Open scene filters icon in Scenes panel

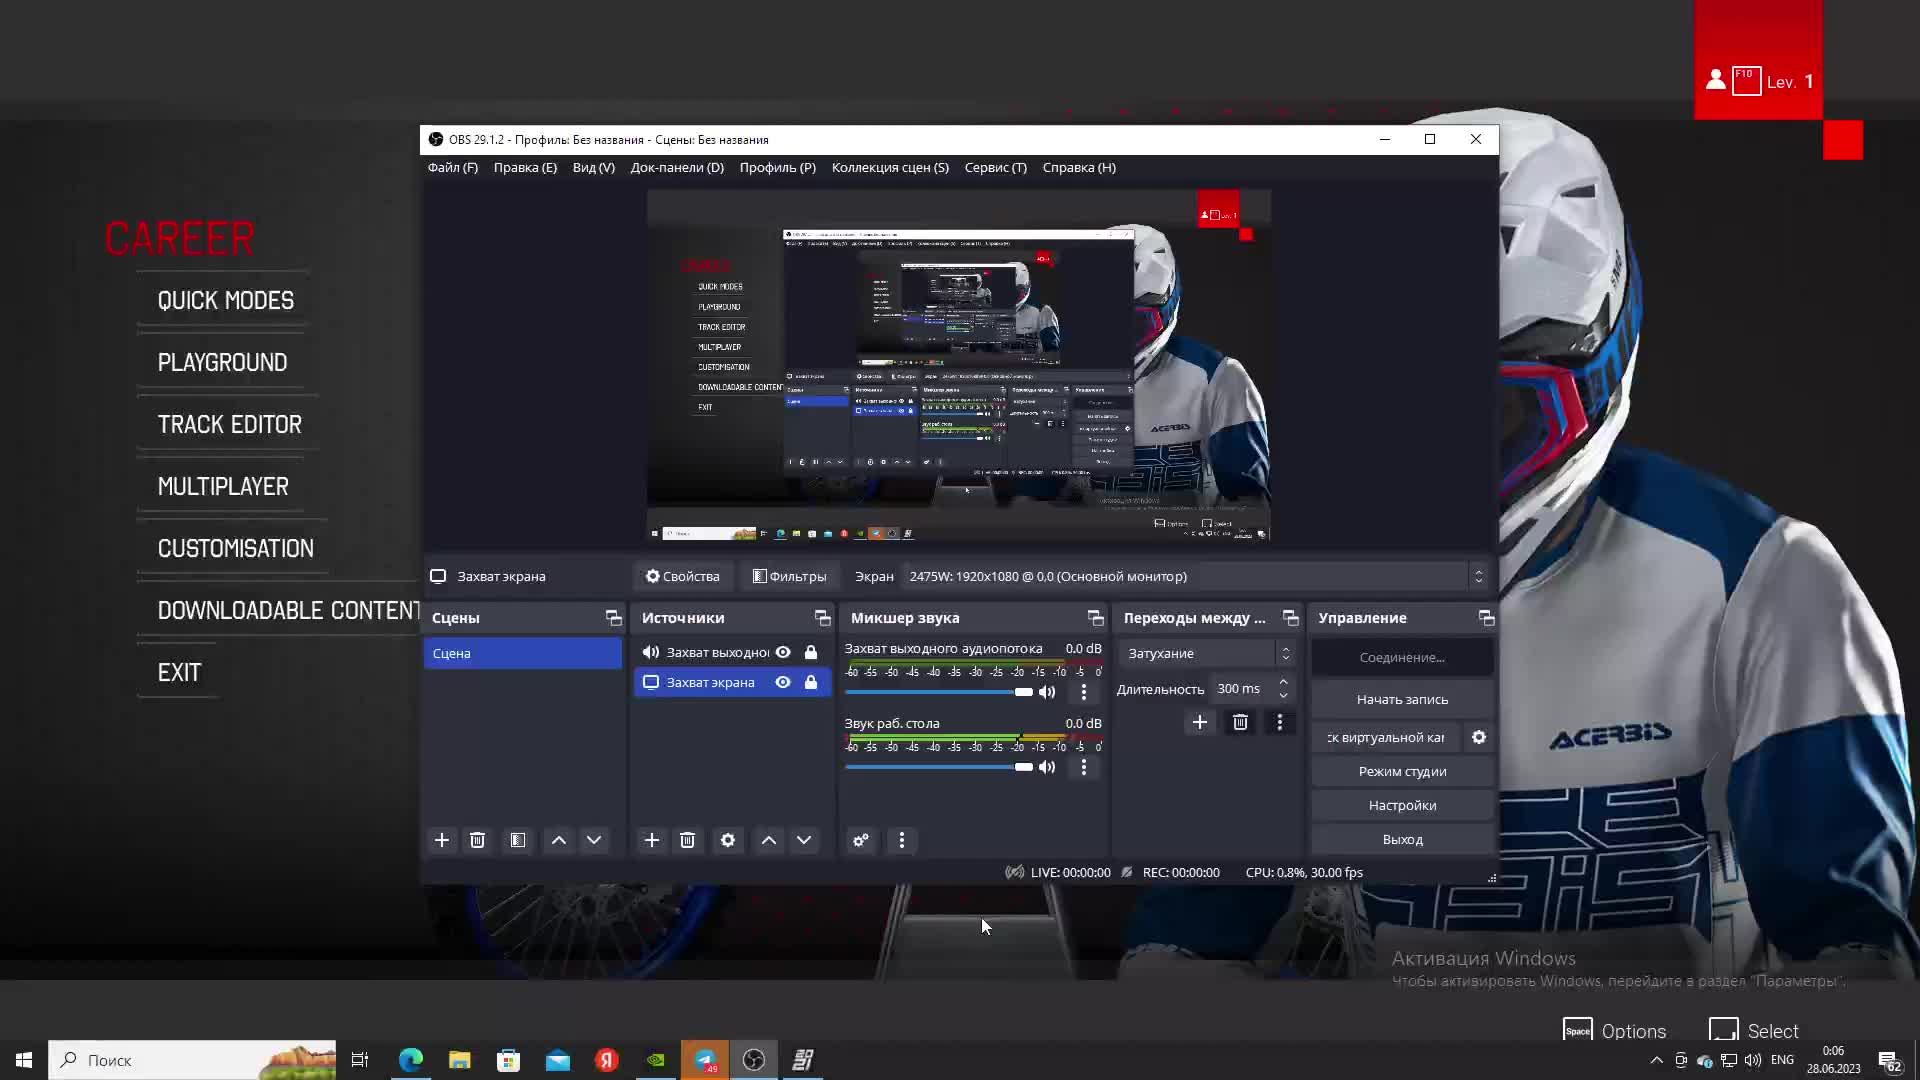(x=518, y=840)
